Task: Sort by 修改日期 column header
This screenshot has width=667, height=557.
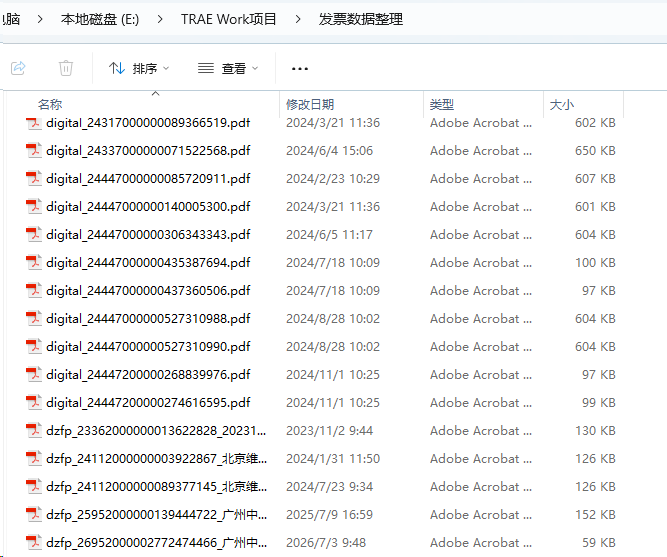Action: 310,104
